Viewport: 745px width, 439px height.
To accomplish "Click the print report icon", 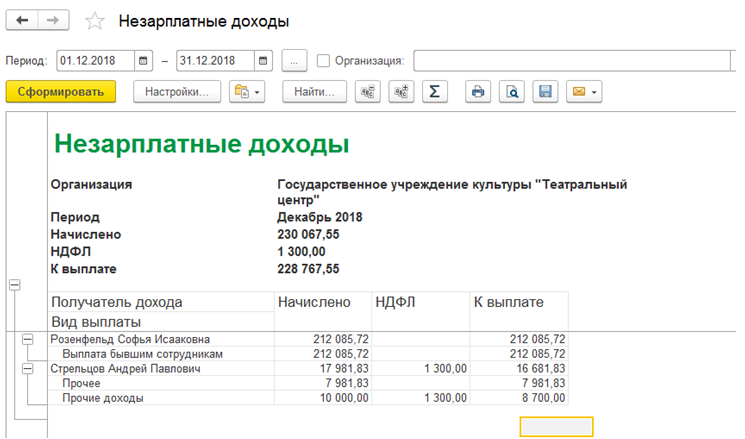I will pos(478,91).
